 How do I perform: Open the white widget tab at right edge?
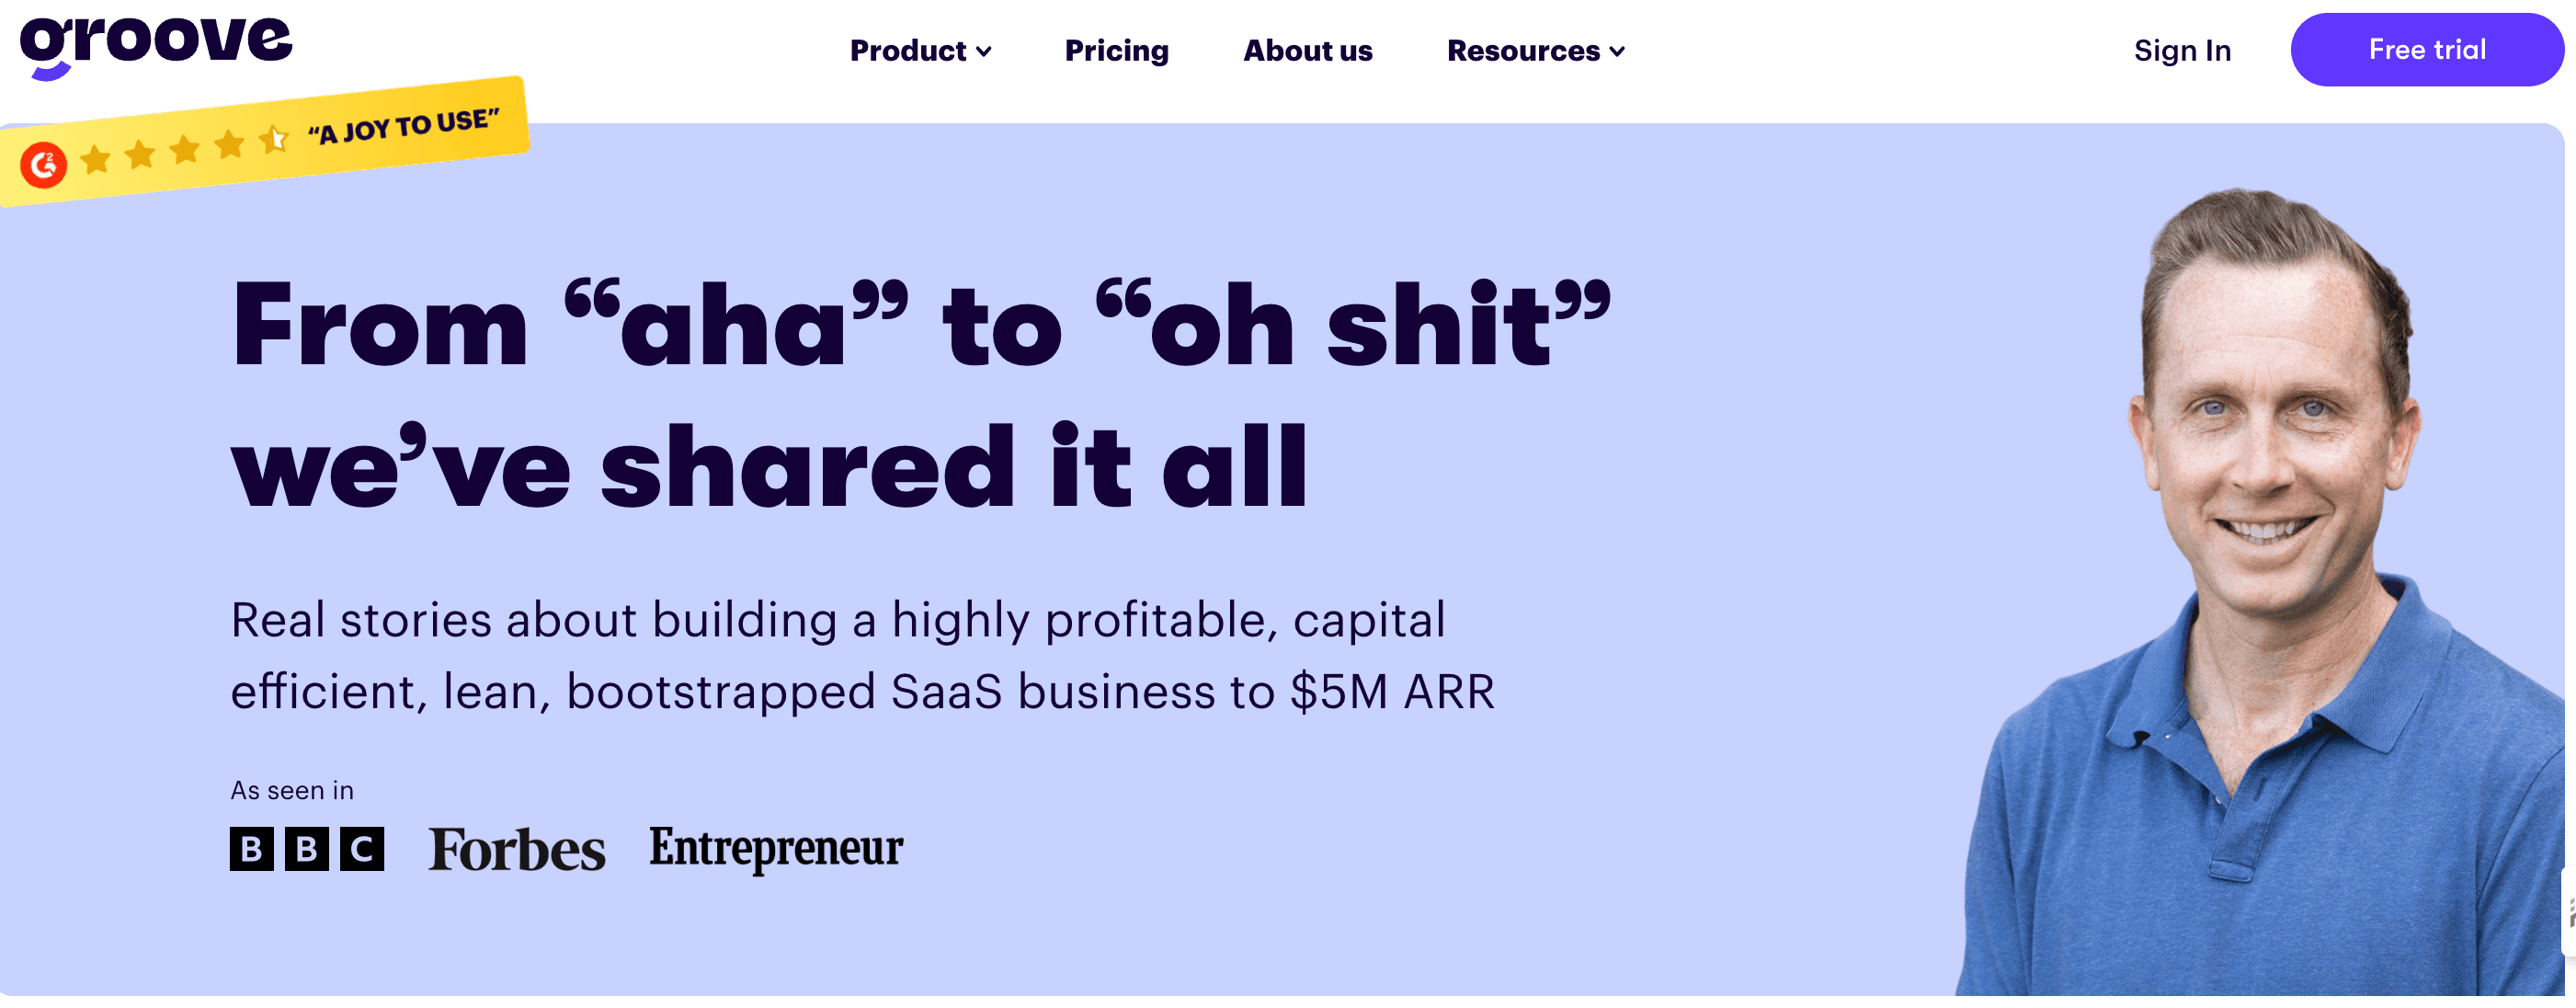pos(2568,912)
